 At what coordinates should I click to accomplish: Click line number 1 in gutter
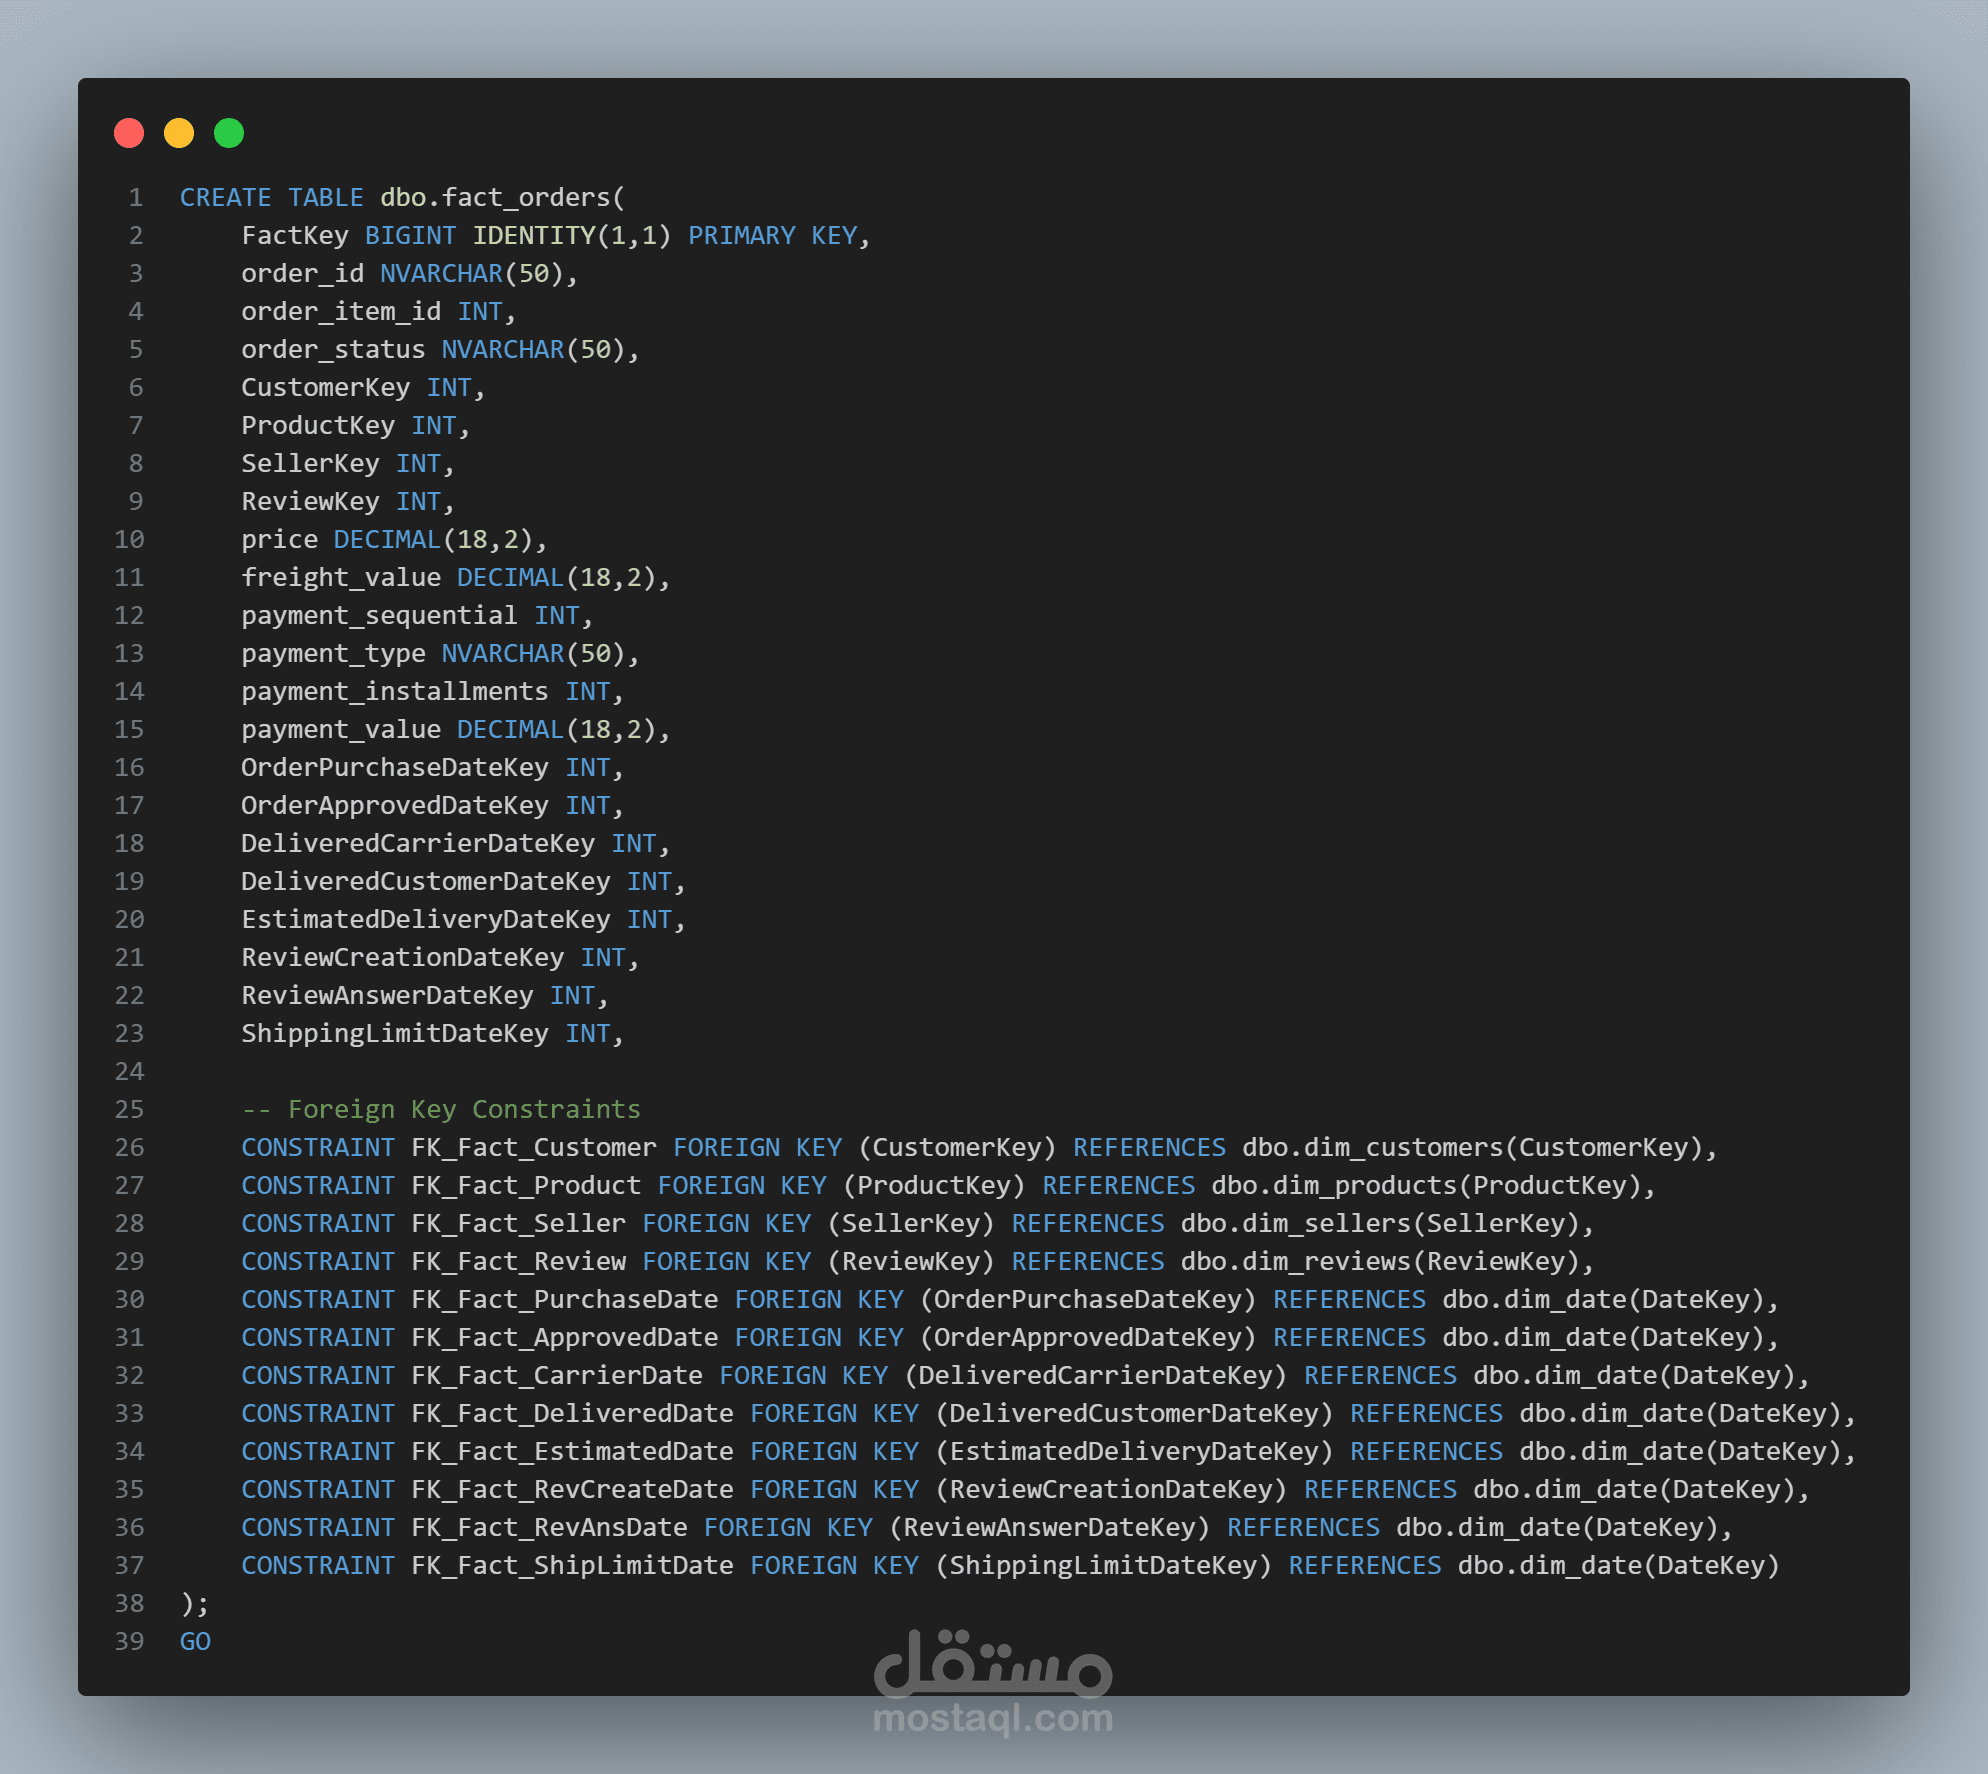point(135,197)
